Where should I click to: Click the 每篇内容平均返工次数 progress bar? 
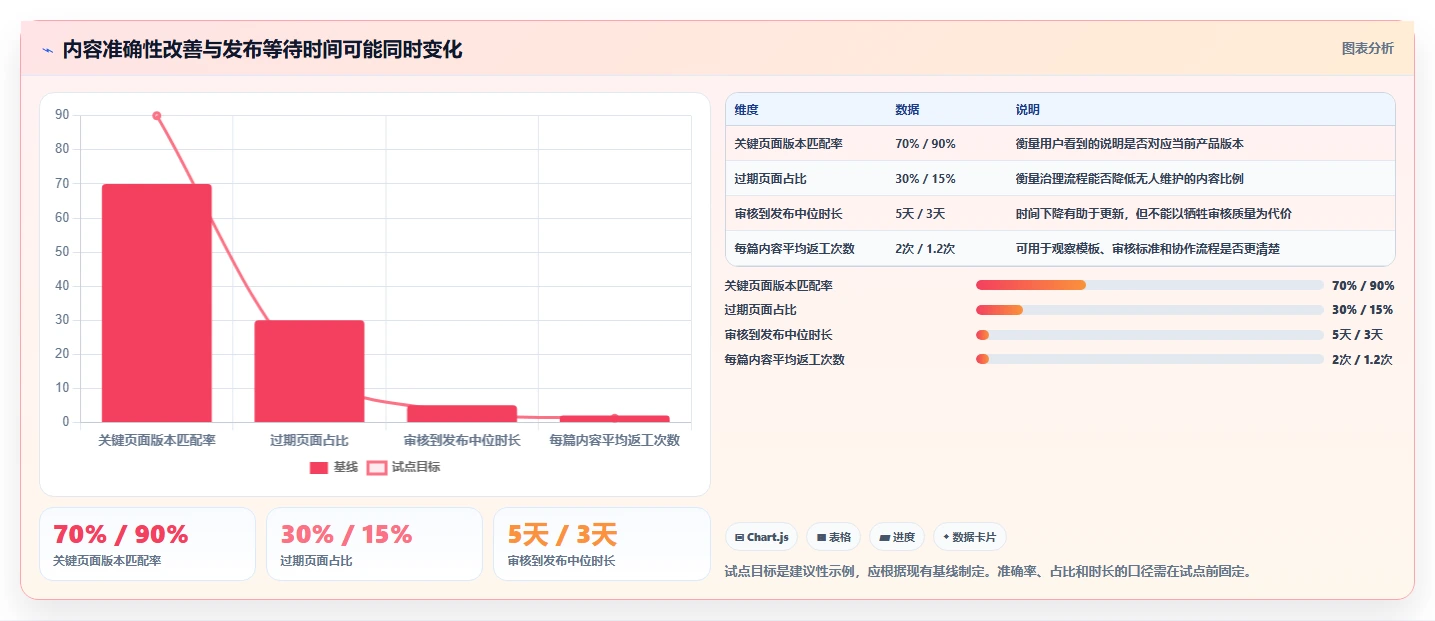coord(1150,359)
